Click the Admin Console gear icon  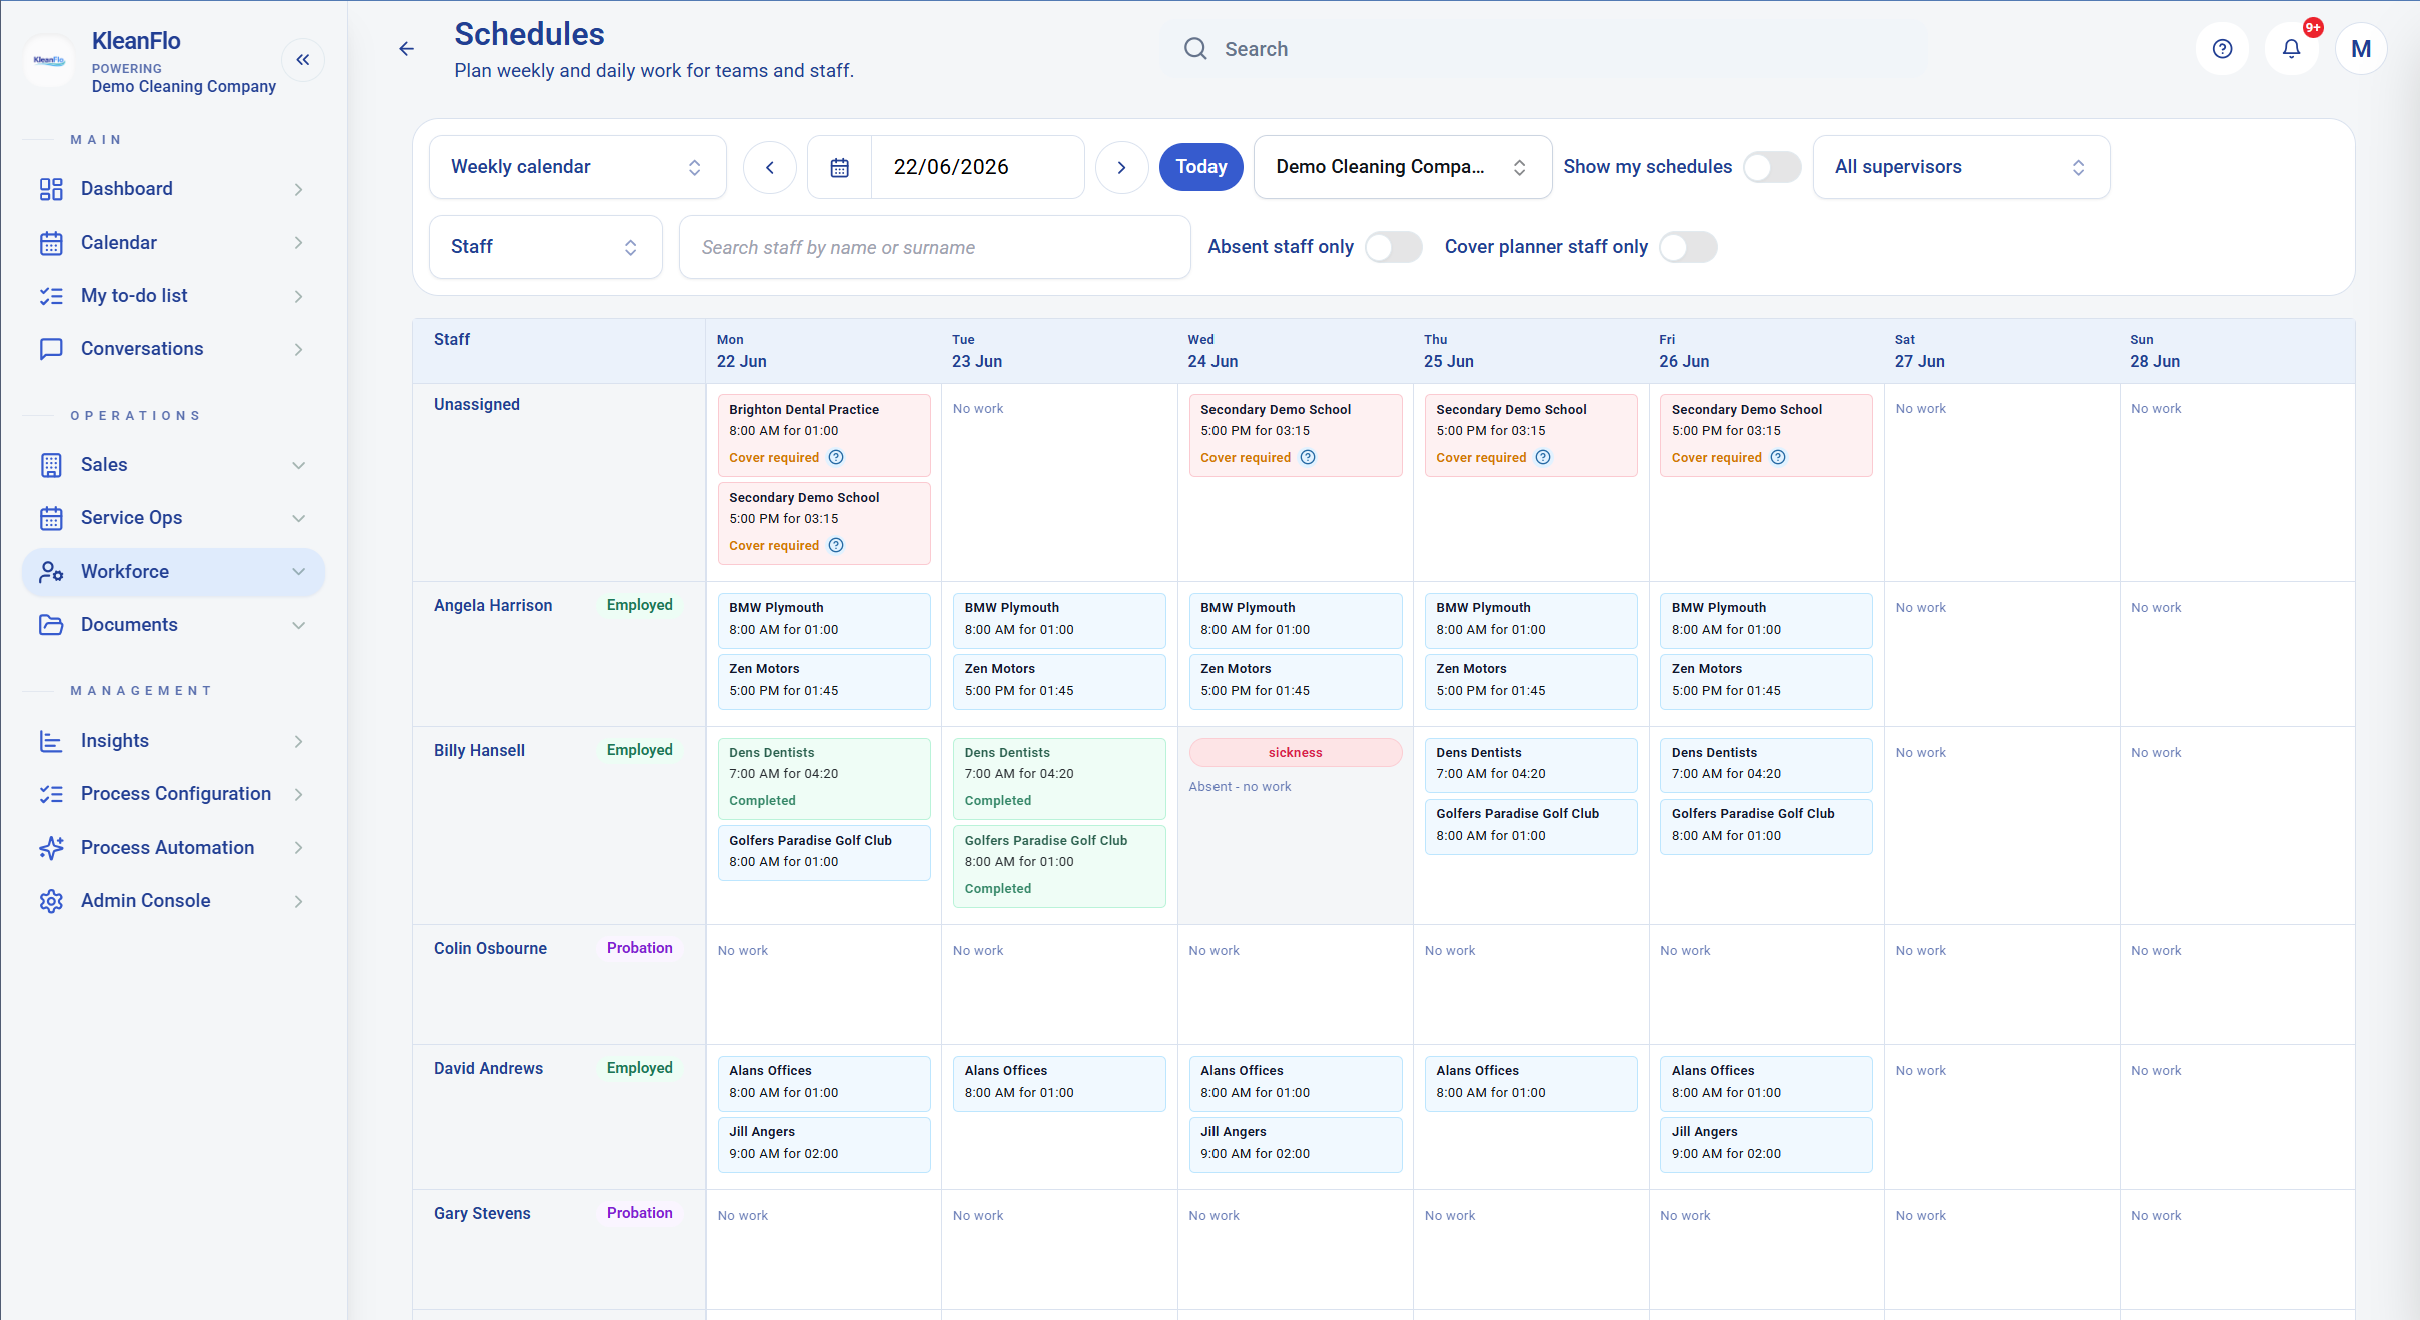tap(51, 901)
